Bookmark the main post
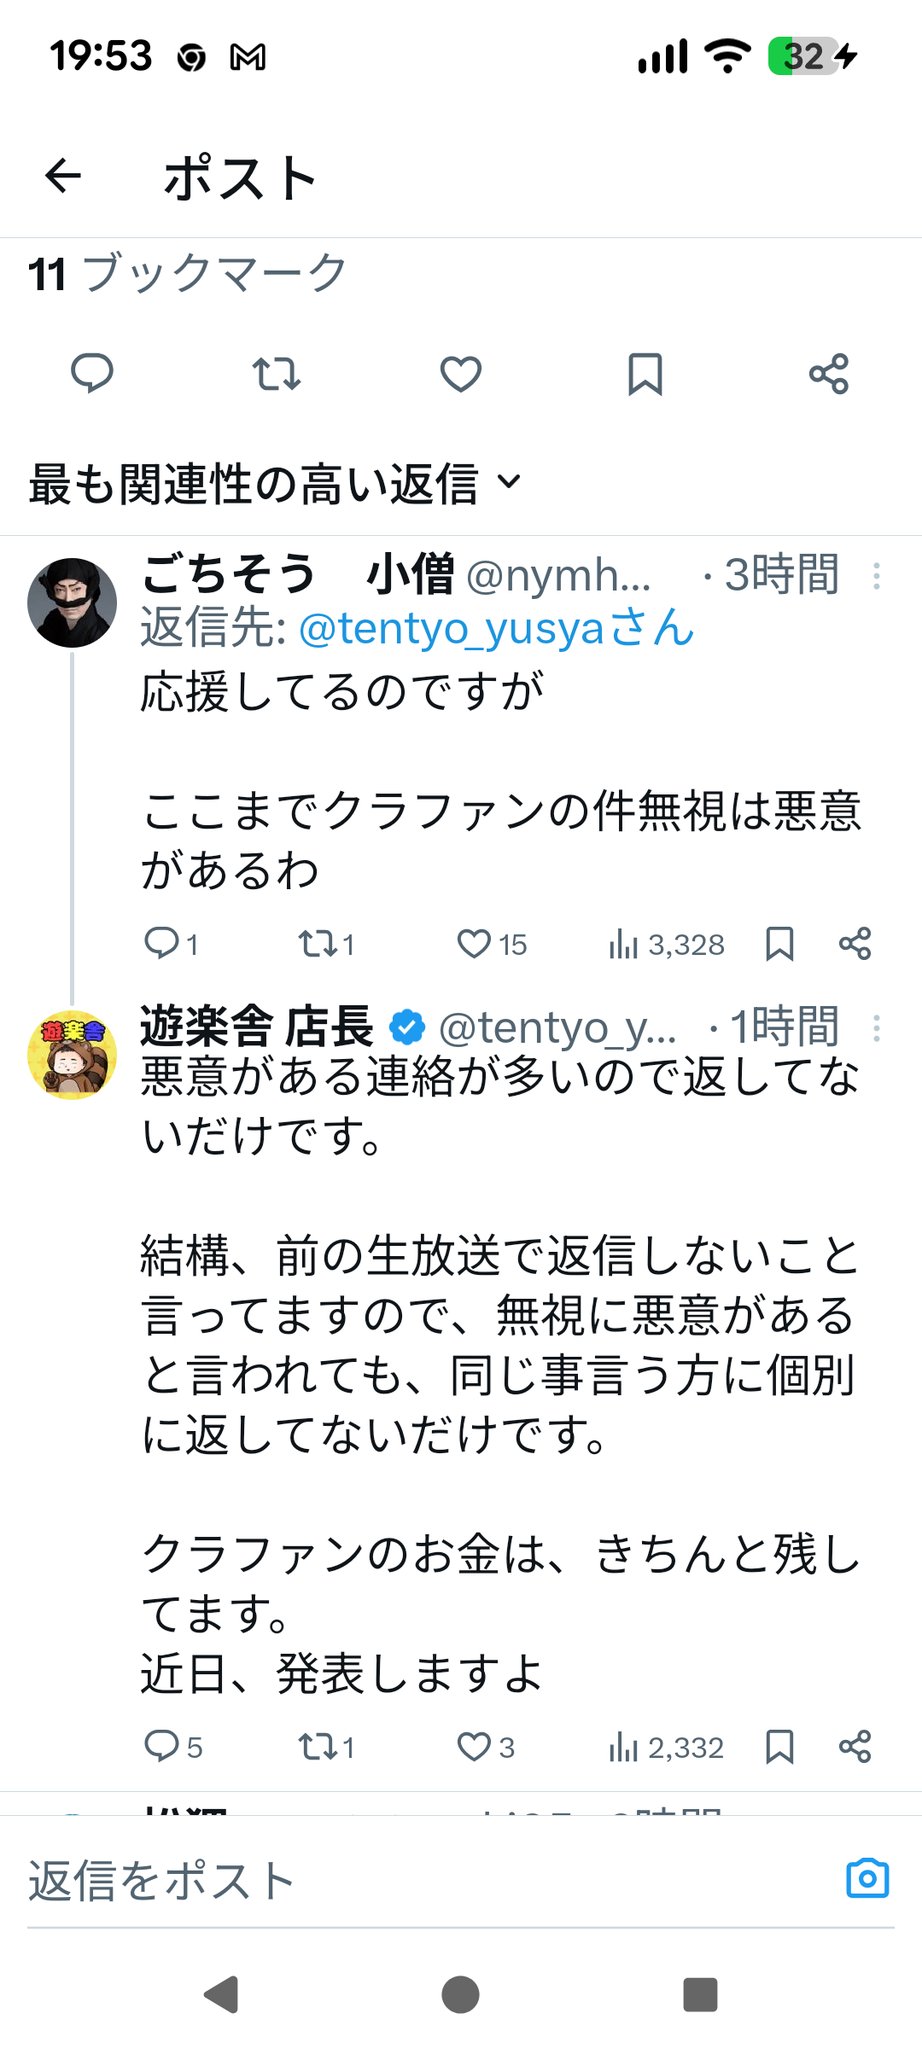Image resolution: width=922 pixels, height=2048 pixels. click(645, 374)
